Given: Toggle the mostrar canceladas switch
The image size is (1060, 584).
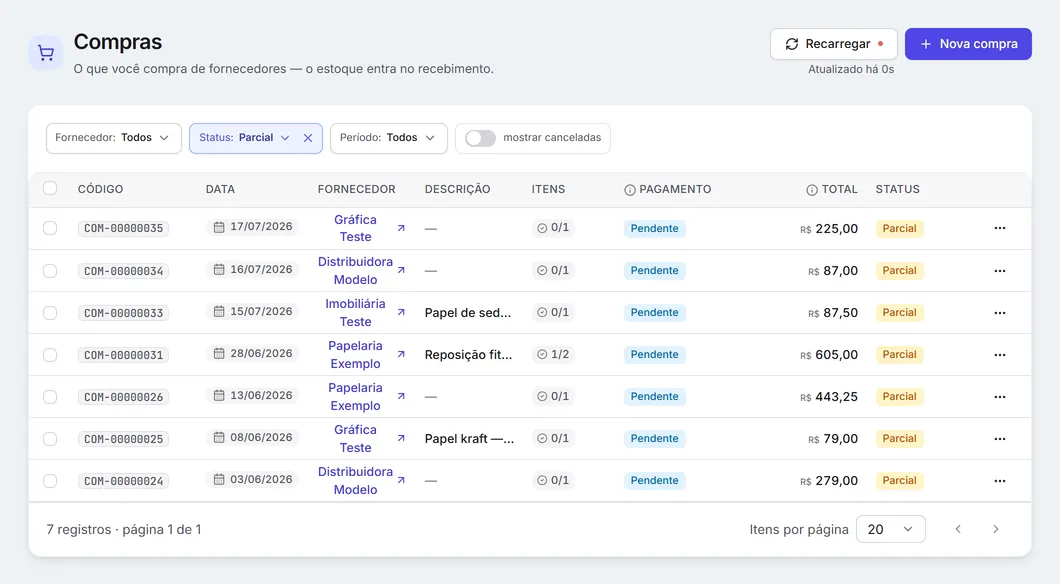Looking at the screenshot, I should pyautogui.click(x=481, y=138).
